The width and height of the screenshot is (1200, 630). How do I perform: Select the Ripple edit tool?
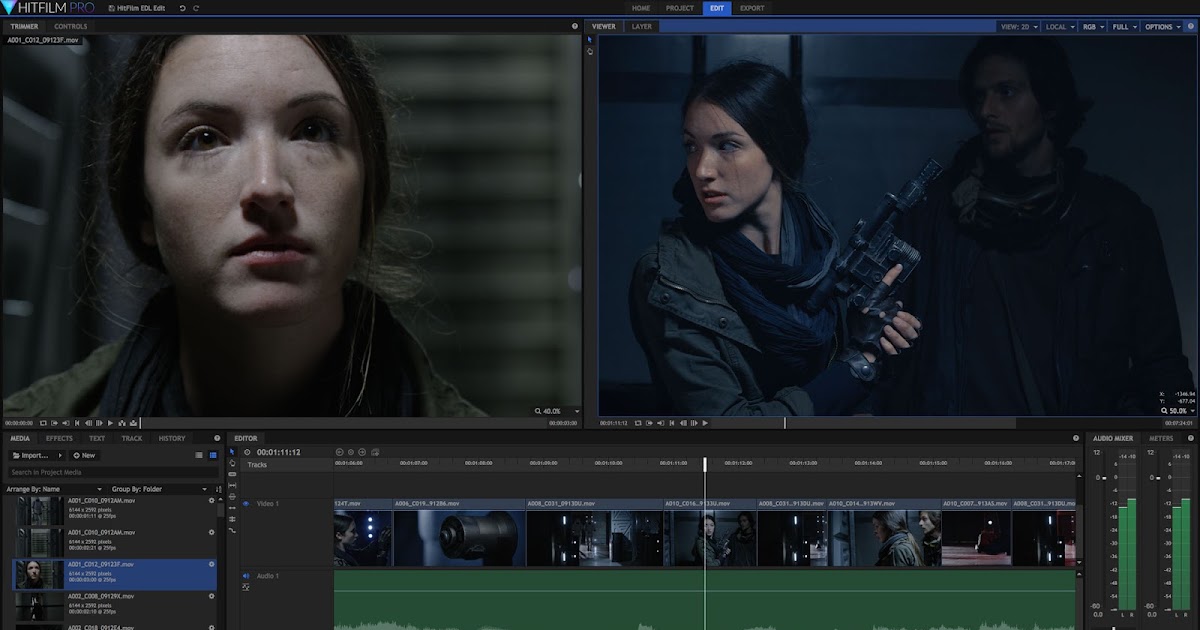coord(232,496)
